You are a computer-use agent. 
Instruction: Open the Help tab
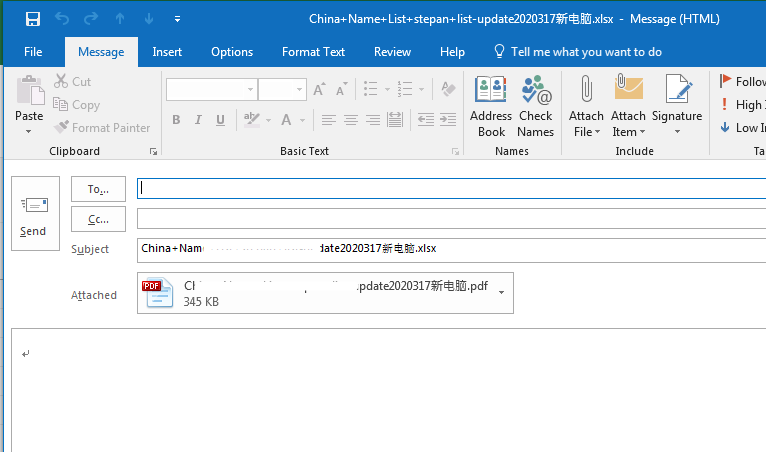pos(452,52)
